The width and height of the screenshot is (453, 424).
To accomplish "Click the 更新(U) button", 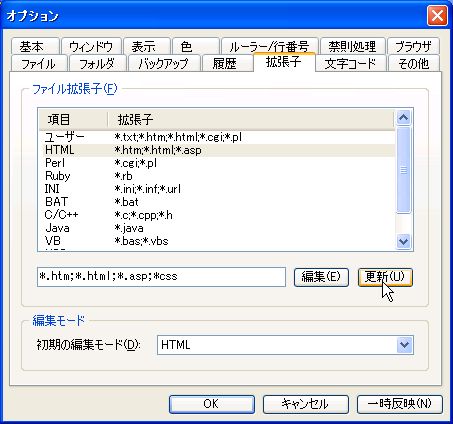I will [385, 277].
